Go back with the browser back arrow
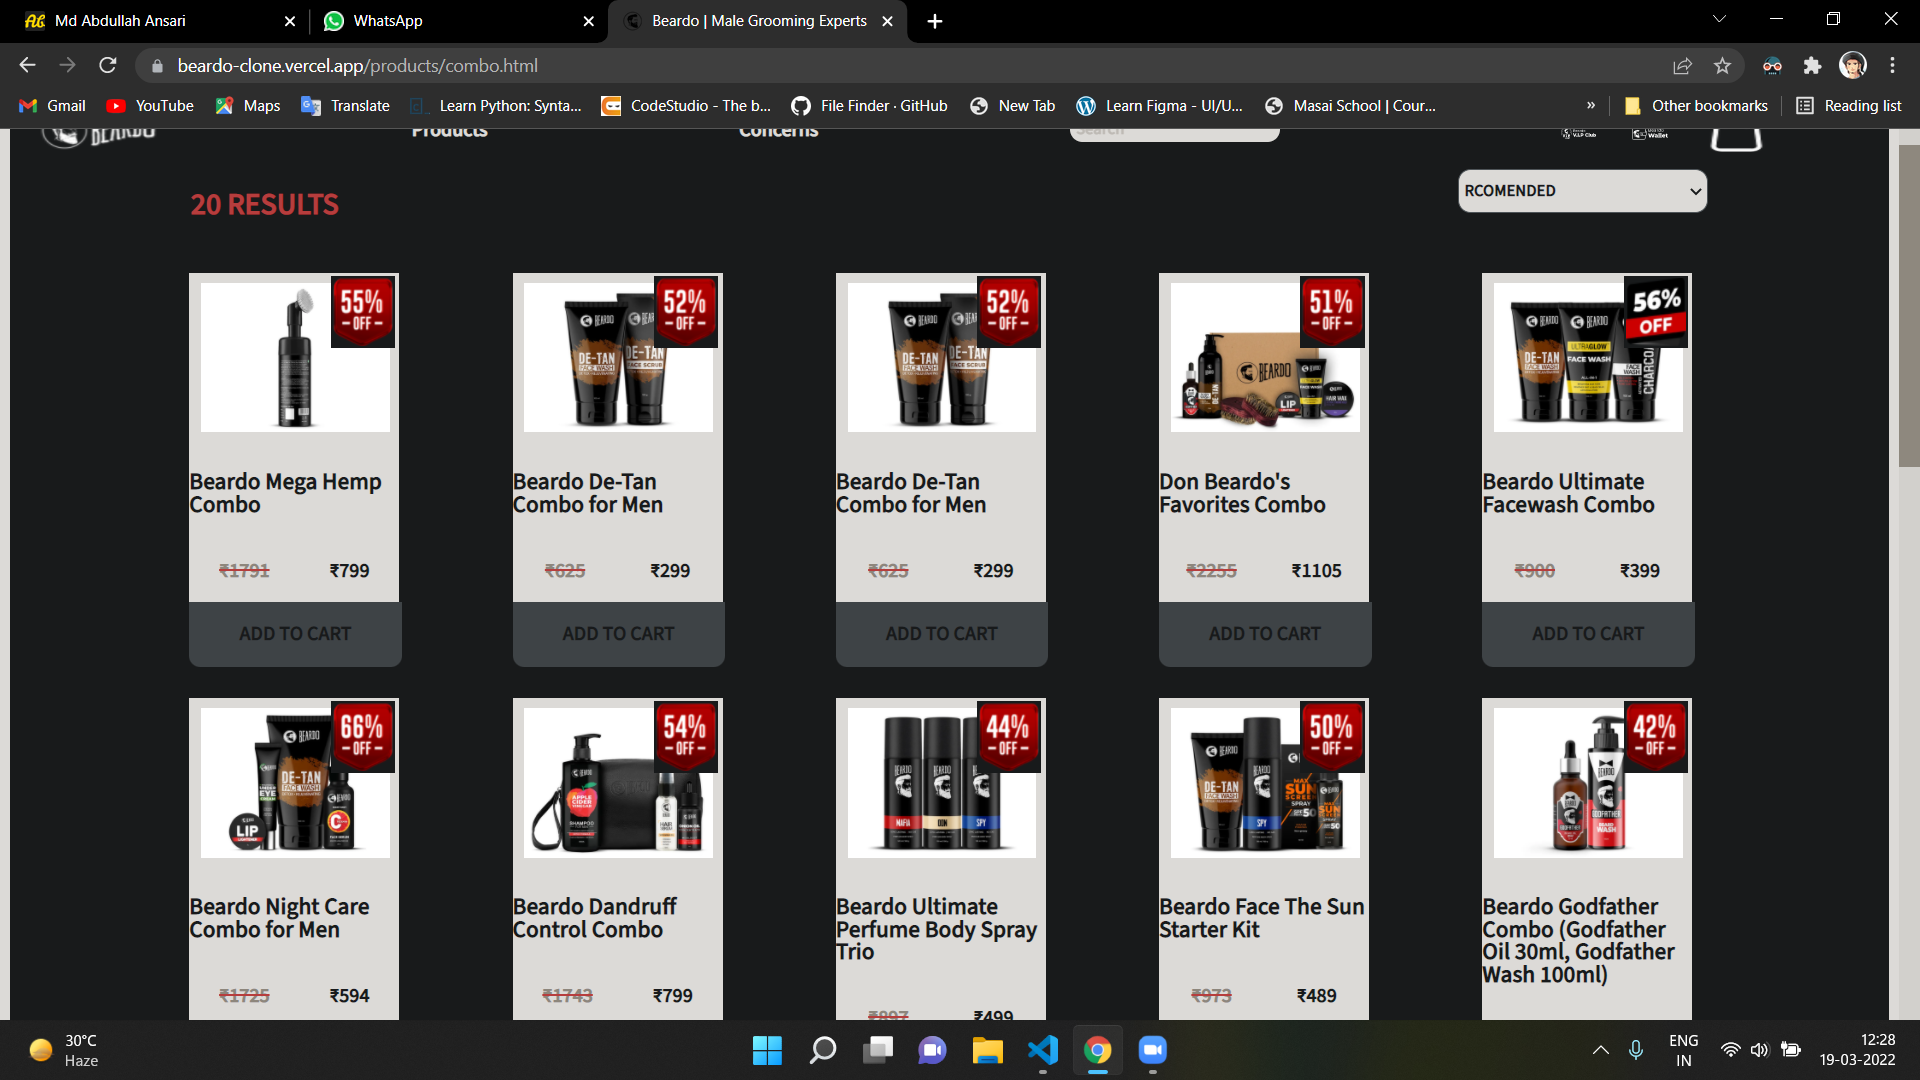This screenshot has width=1920, height=1080. [27, 66]
